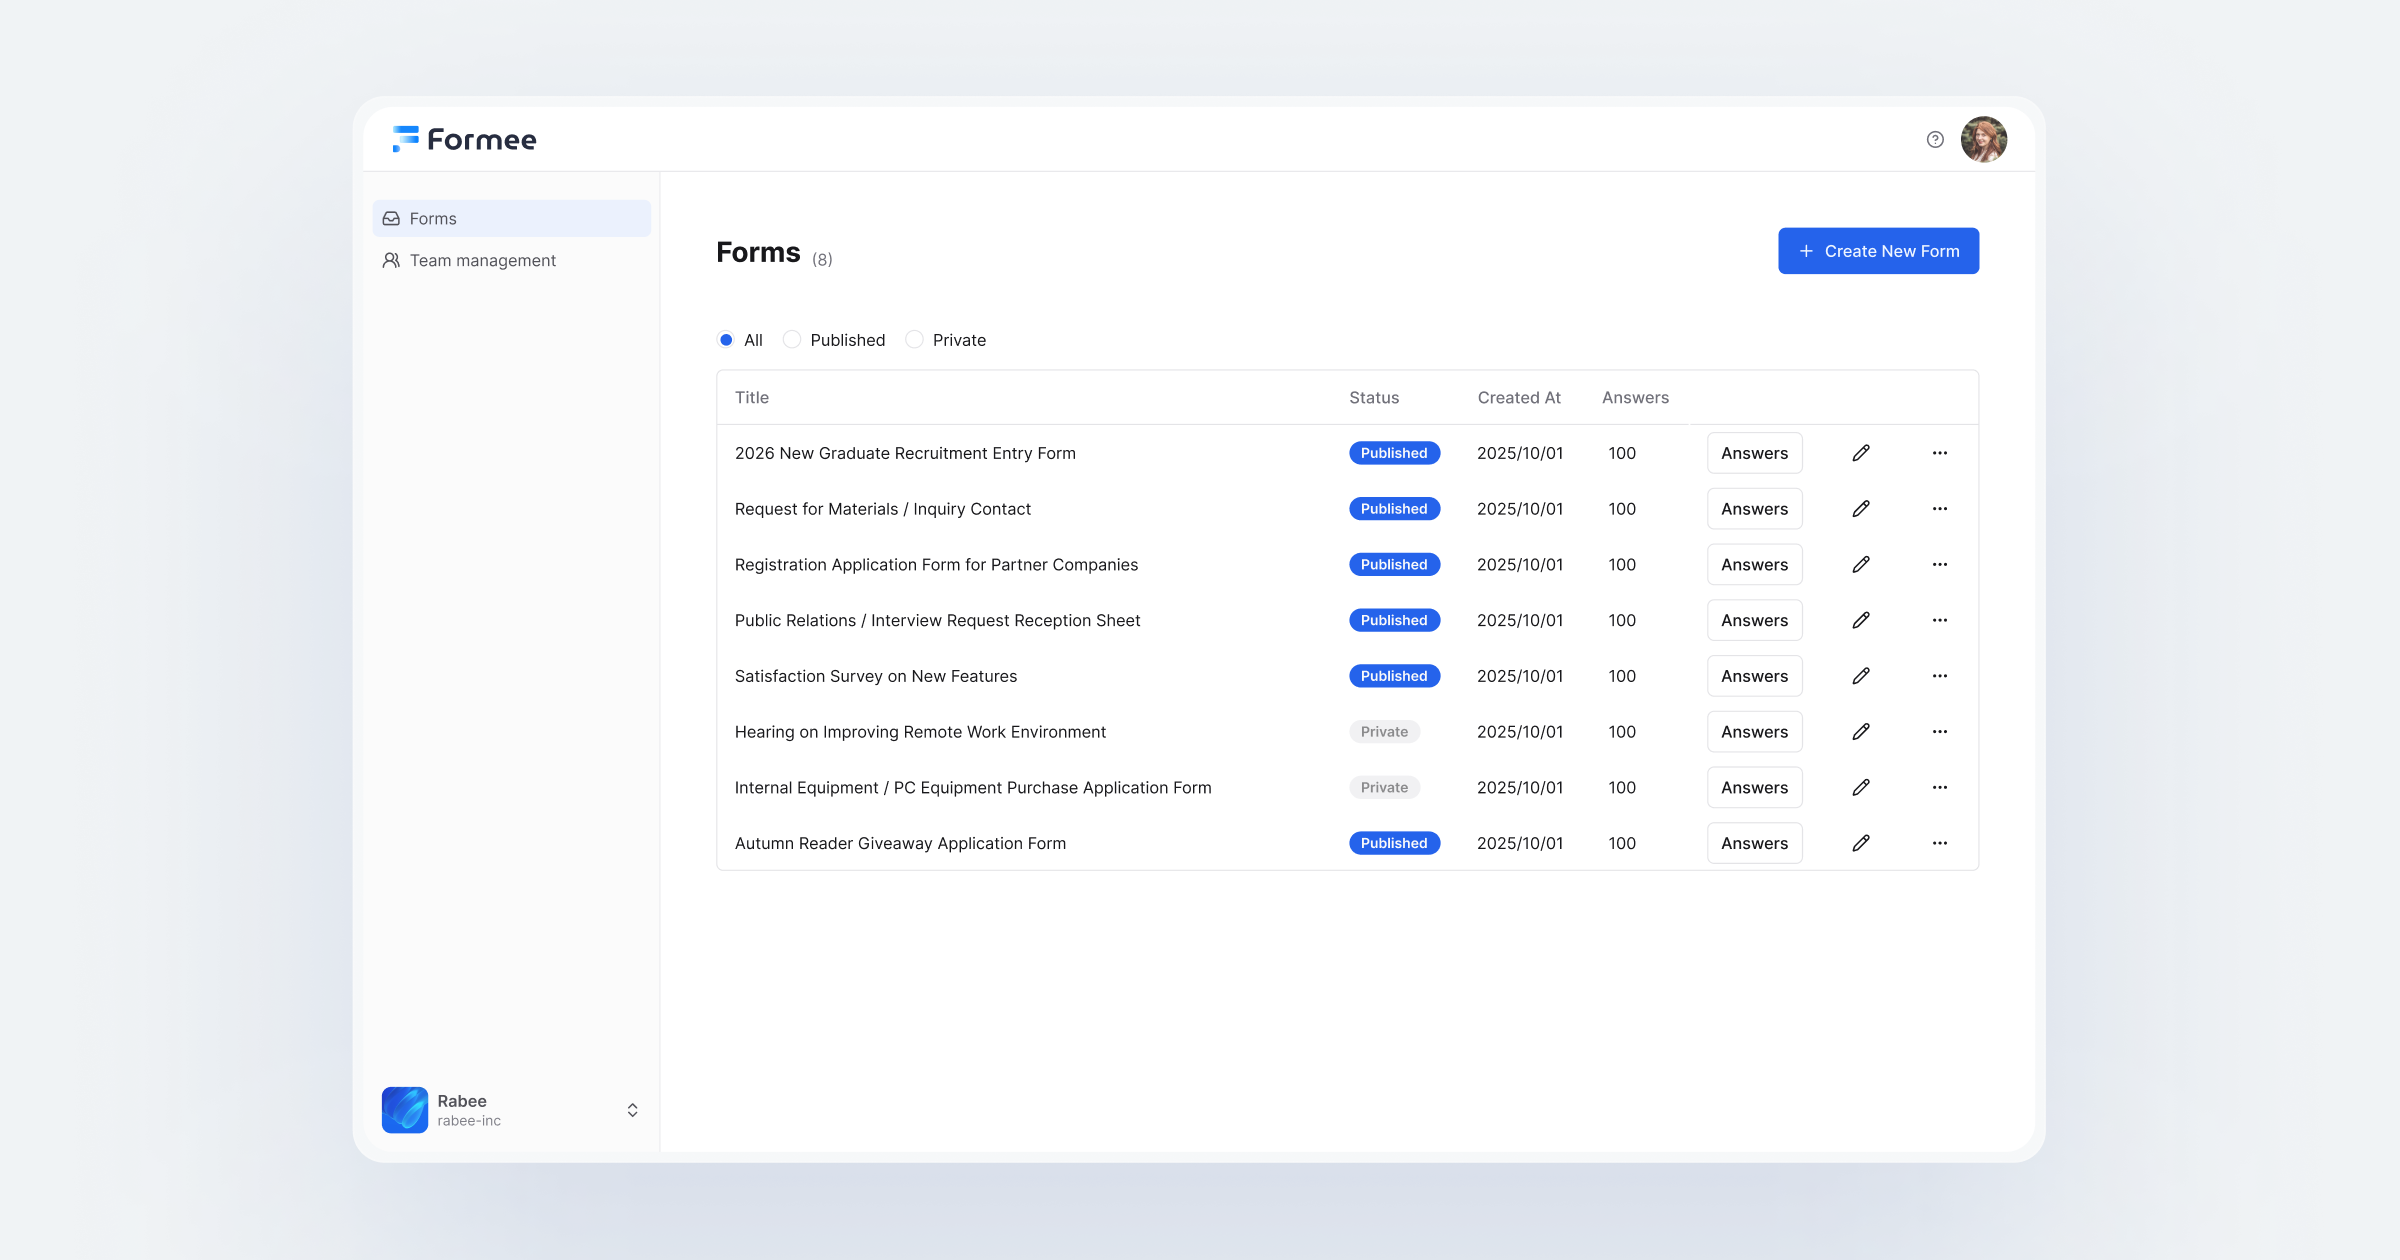
Task: Filter forms by Published status
Action: tap(792, 340)
